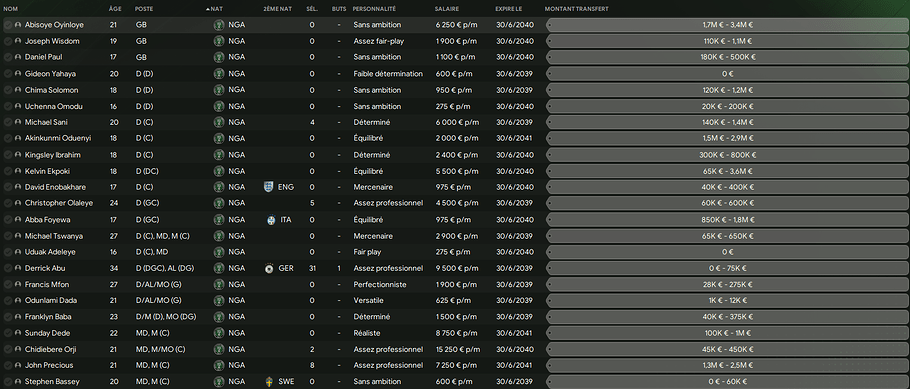Select Uchenna Omodu with his row checkmark
Image resolution: width=910 pixels, height=389 pixels.
click(8, 106)
